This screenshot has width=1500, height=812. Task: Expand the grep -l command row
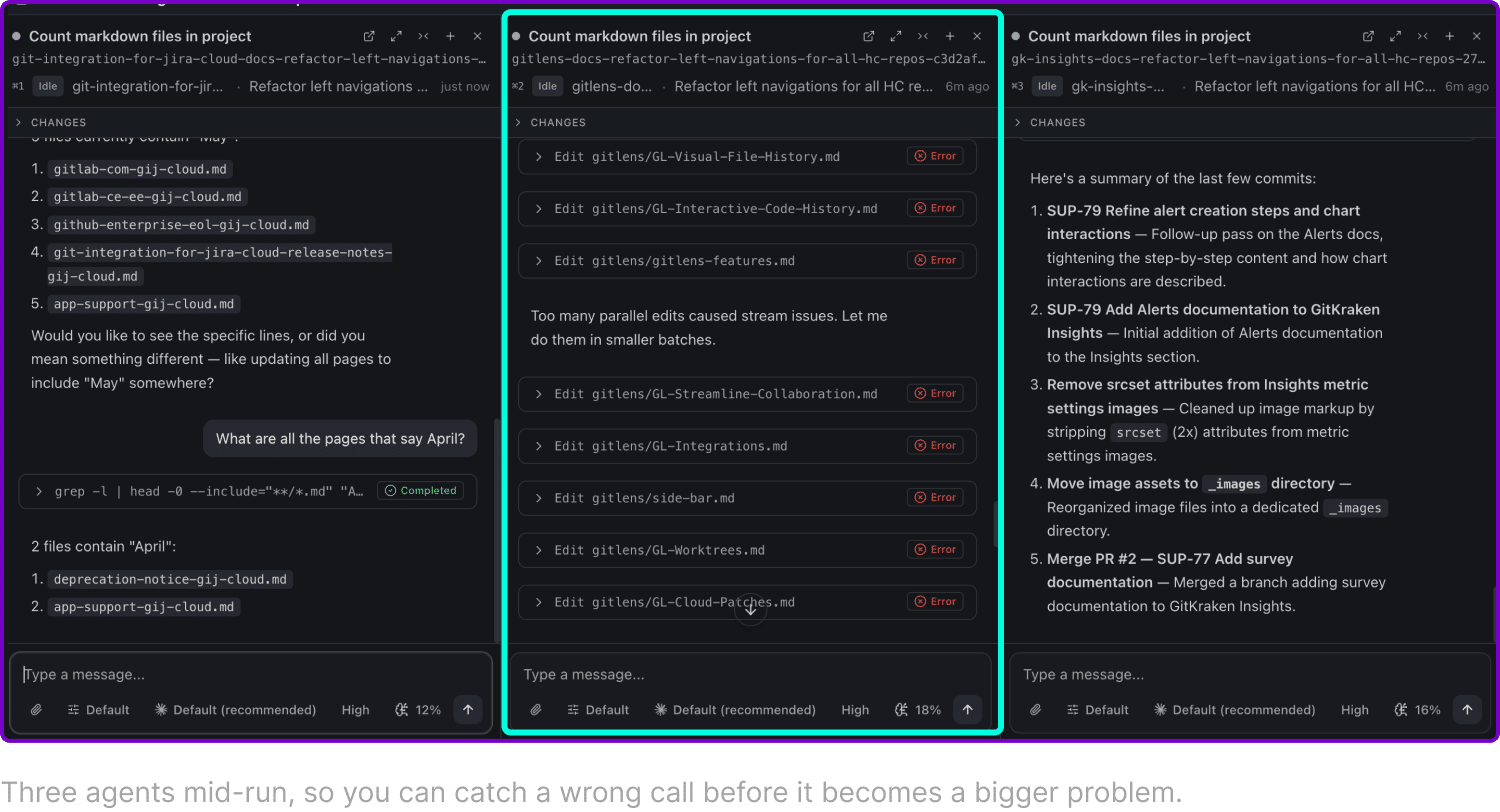[247, 491]
